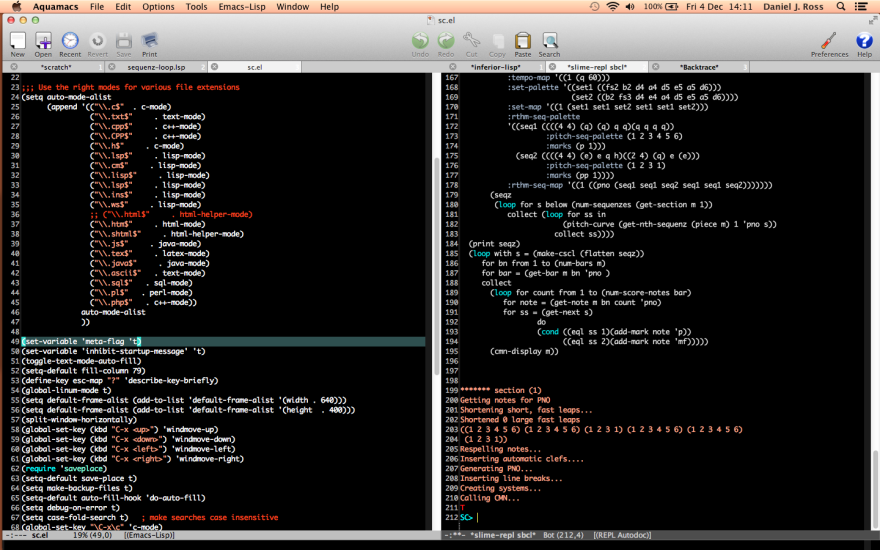Open the Help menu in menu bar

coord(329,7)
